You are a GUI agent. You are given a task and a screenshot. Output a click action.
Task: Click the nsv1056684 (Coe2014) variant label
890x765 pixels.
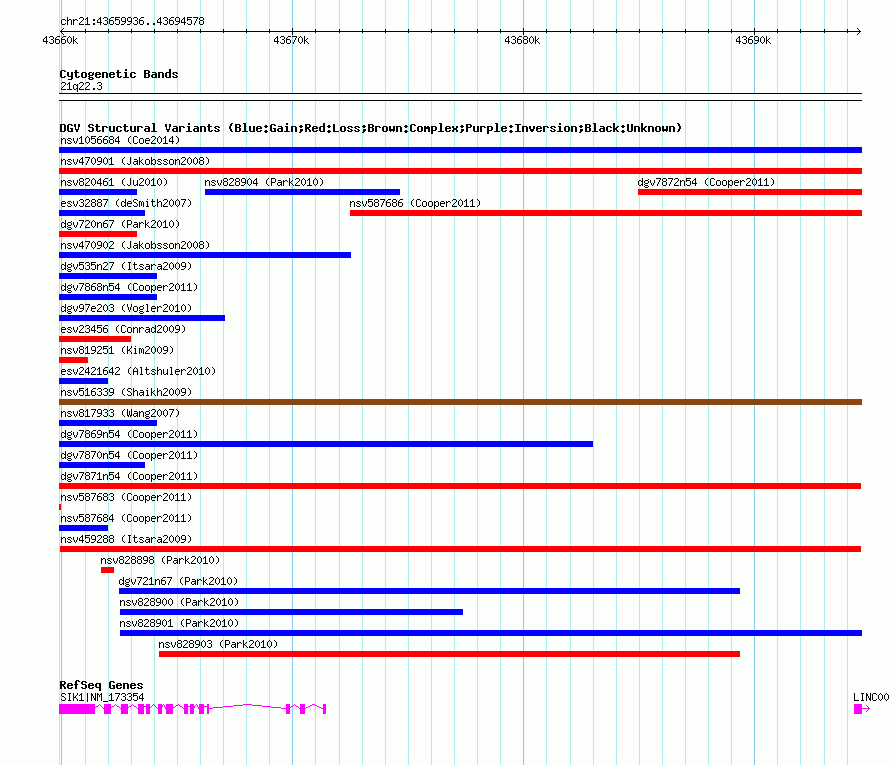pyautogui.click(x=120, y=140)
